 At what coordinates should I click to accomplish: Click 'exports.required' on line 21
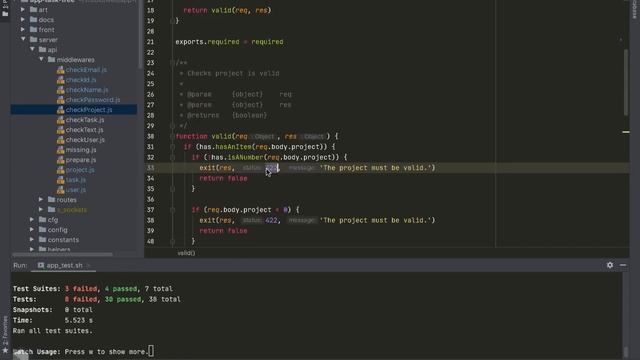pos(207,42)
